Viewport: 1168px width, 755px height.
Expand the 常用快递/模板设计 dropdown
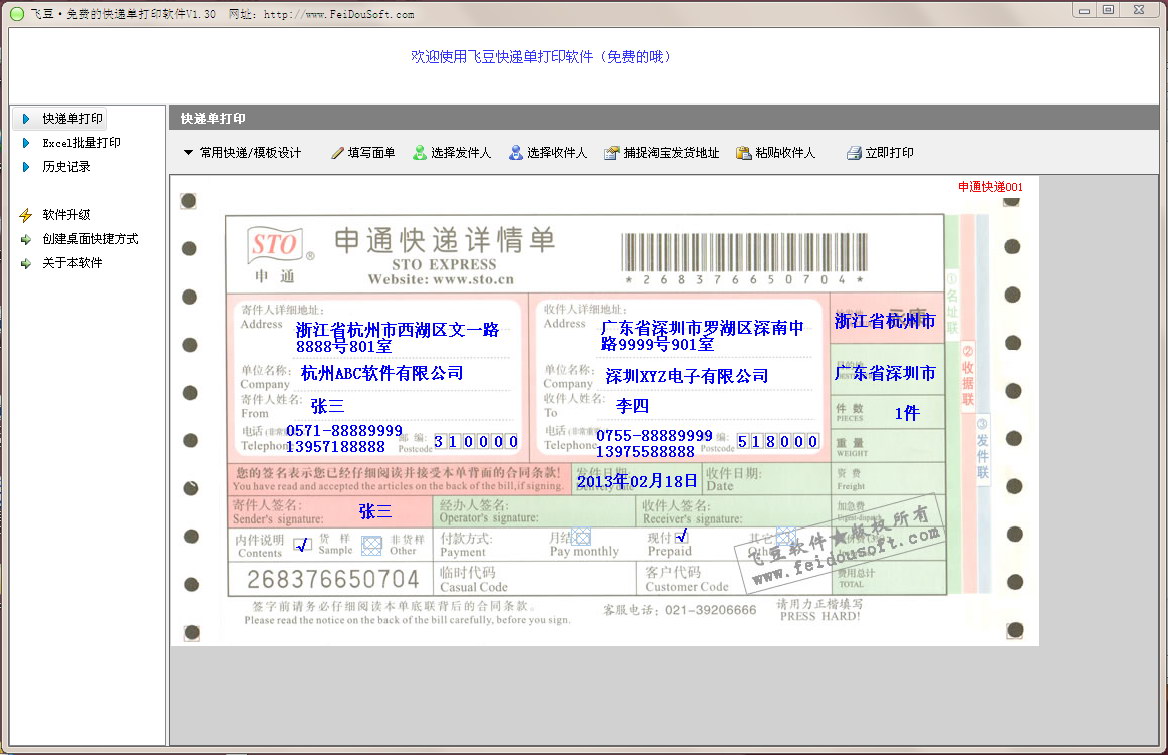pyautogui.click(x=242, y=153)
